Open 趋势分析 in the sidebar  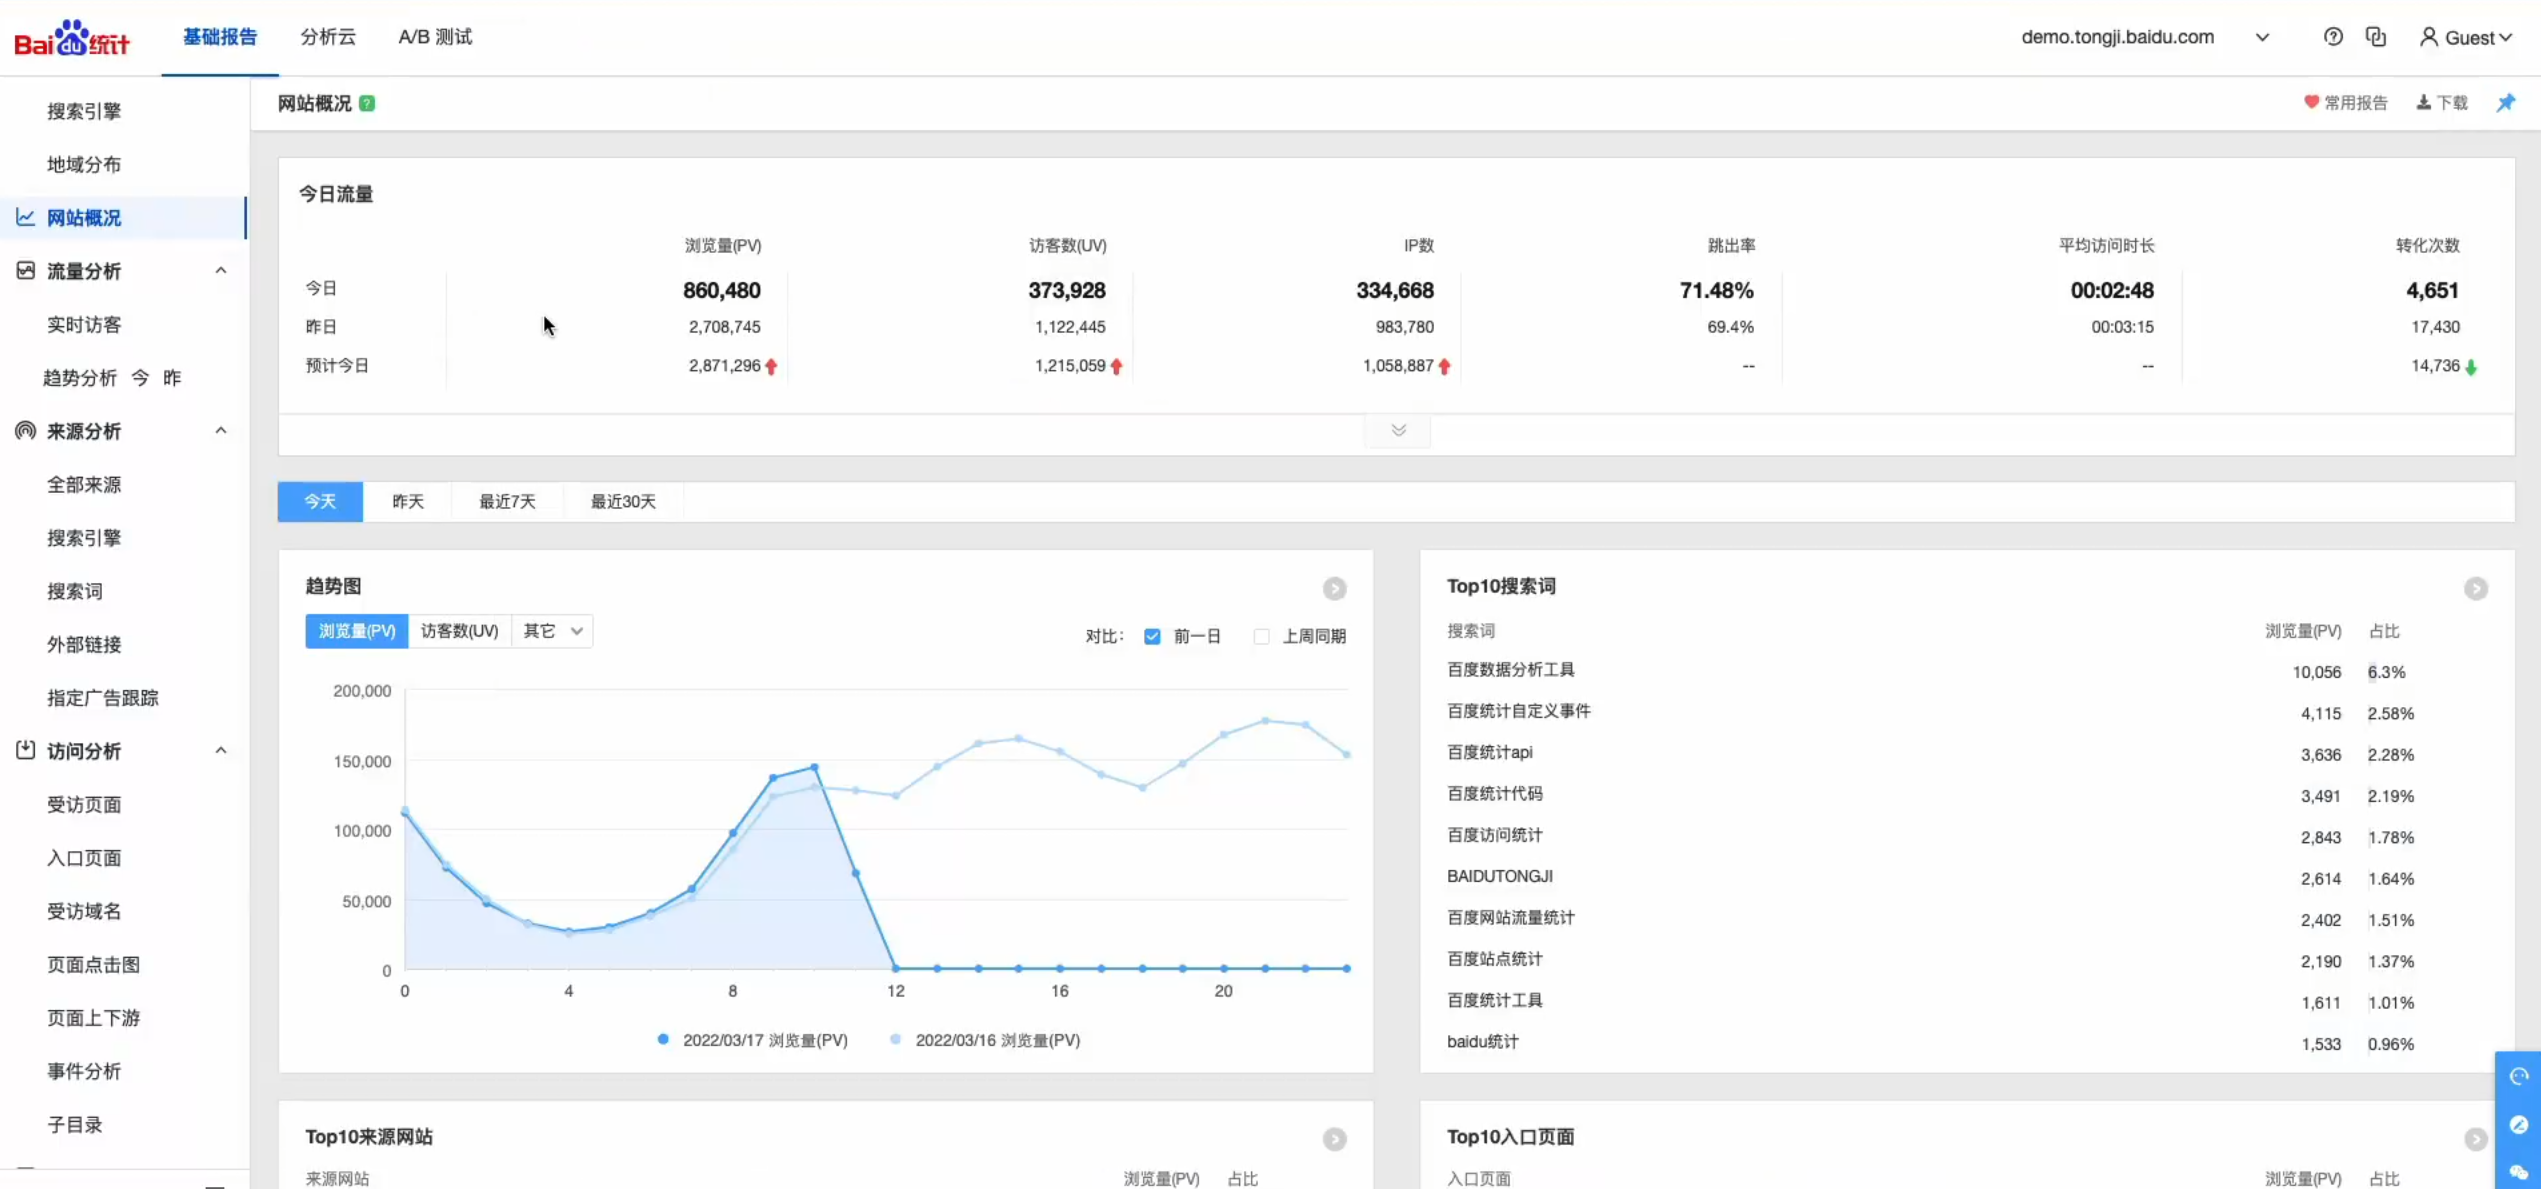point(80,377)
